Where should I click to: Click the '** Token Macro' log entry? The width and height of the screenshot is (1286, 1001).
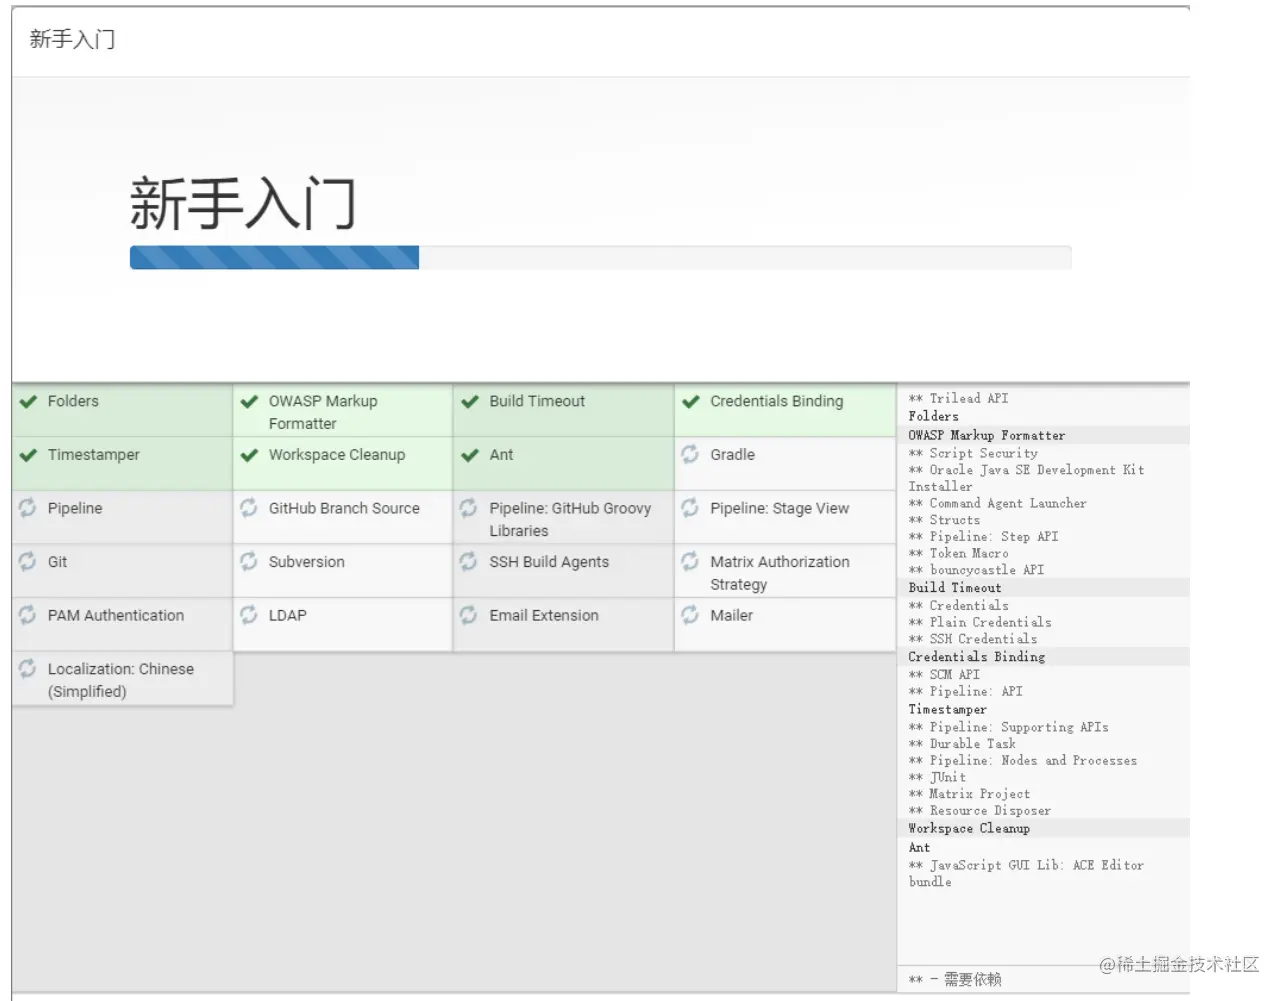[x=958, y=553]
